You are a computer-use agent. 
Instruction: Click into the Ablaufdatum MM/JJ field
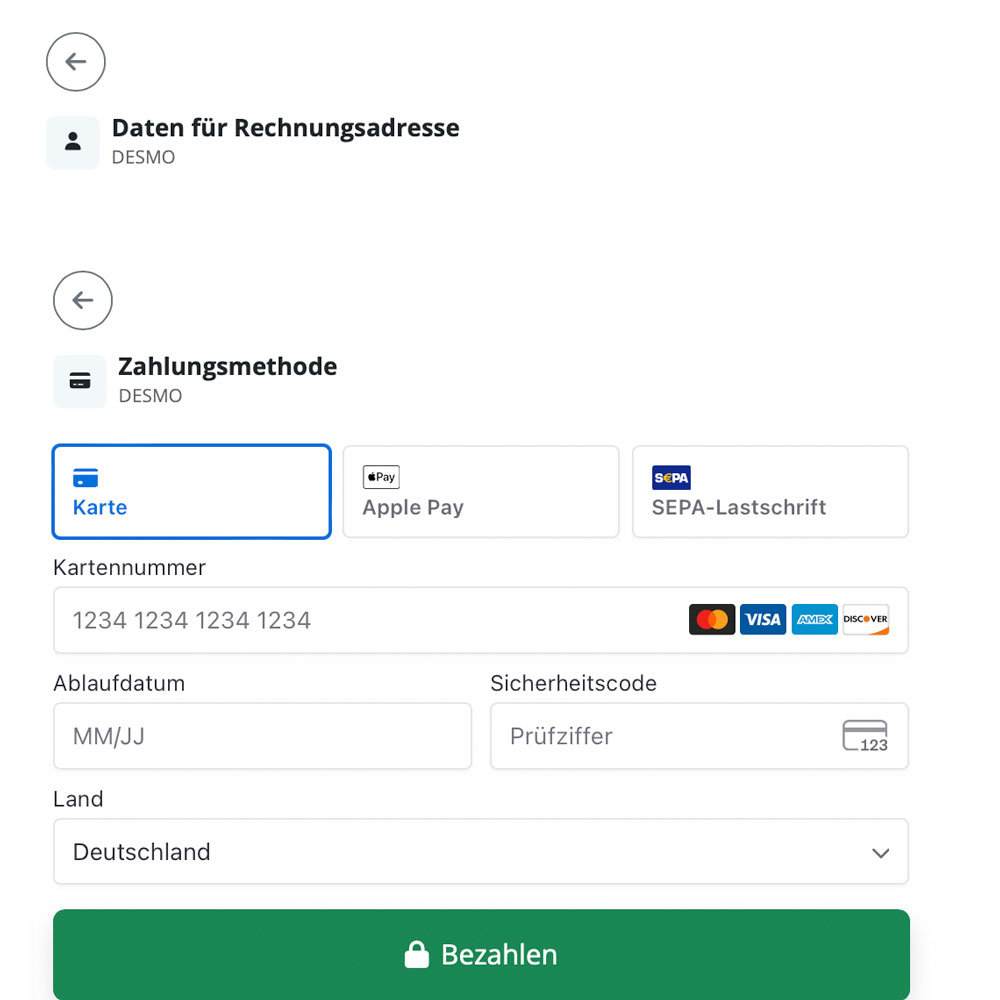(x=262, y=736)
